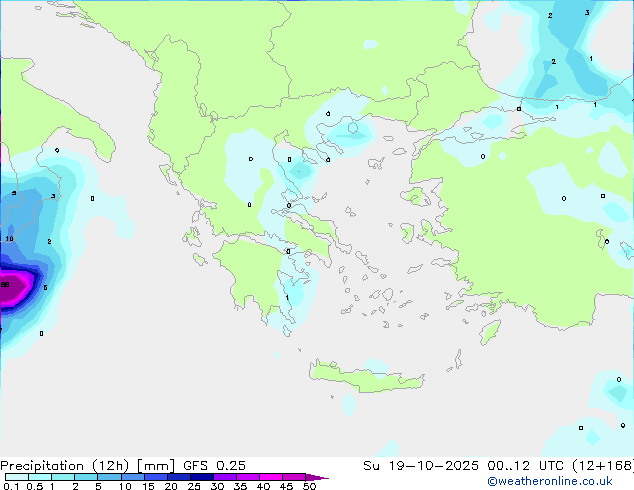
Task: Click legend tick label '50'
Action: (309, 486)
